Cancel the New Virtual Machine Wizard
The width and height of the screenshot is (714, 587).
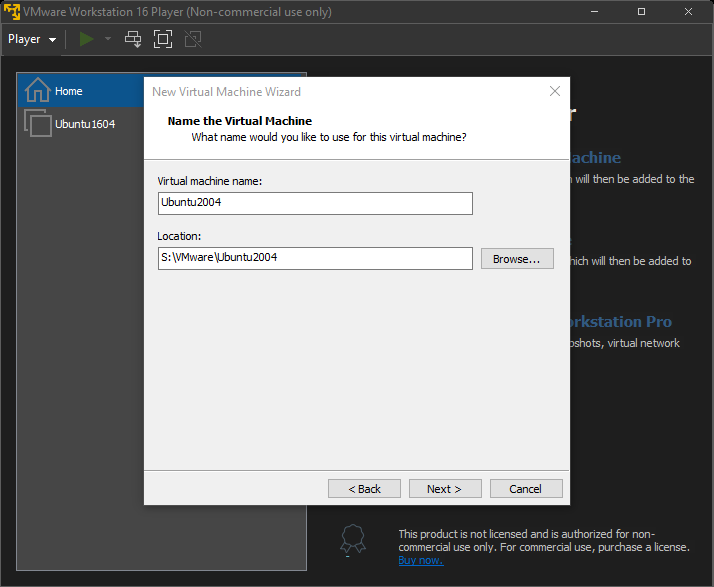coord(526,489)
